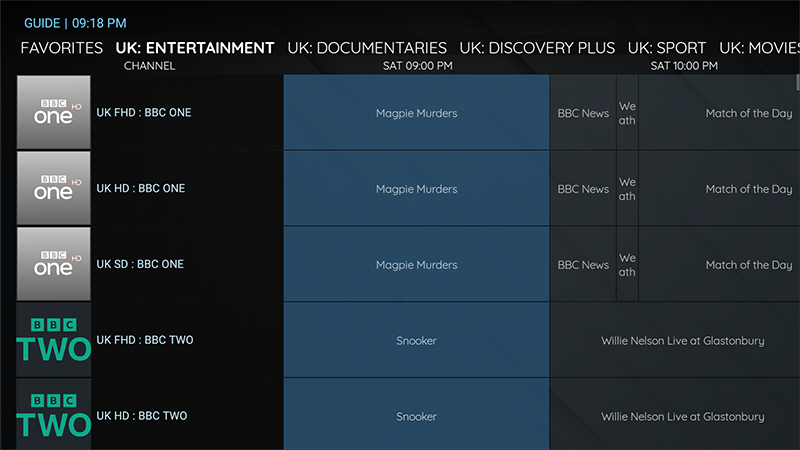
Task: Open the UK: Movies tab
Action: tap(759, 48)
